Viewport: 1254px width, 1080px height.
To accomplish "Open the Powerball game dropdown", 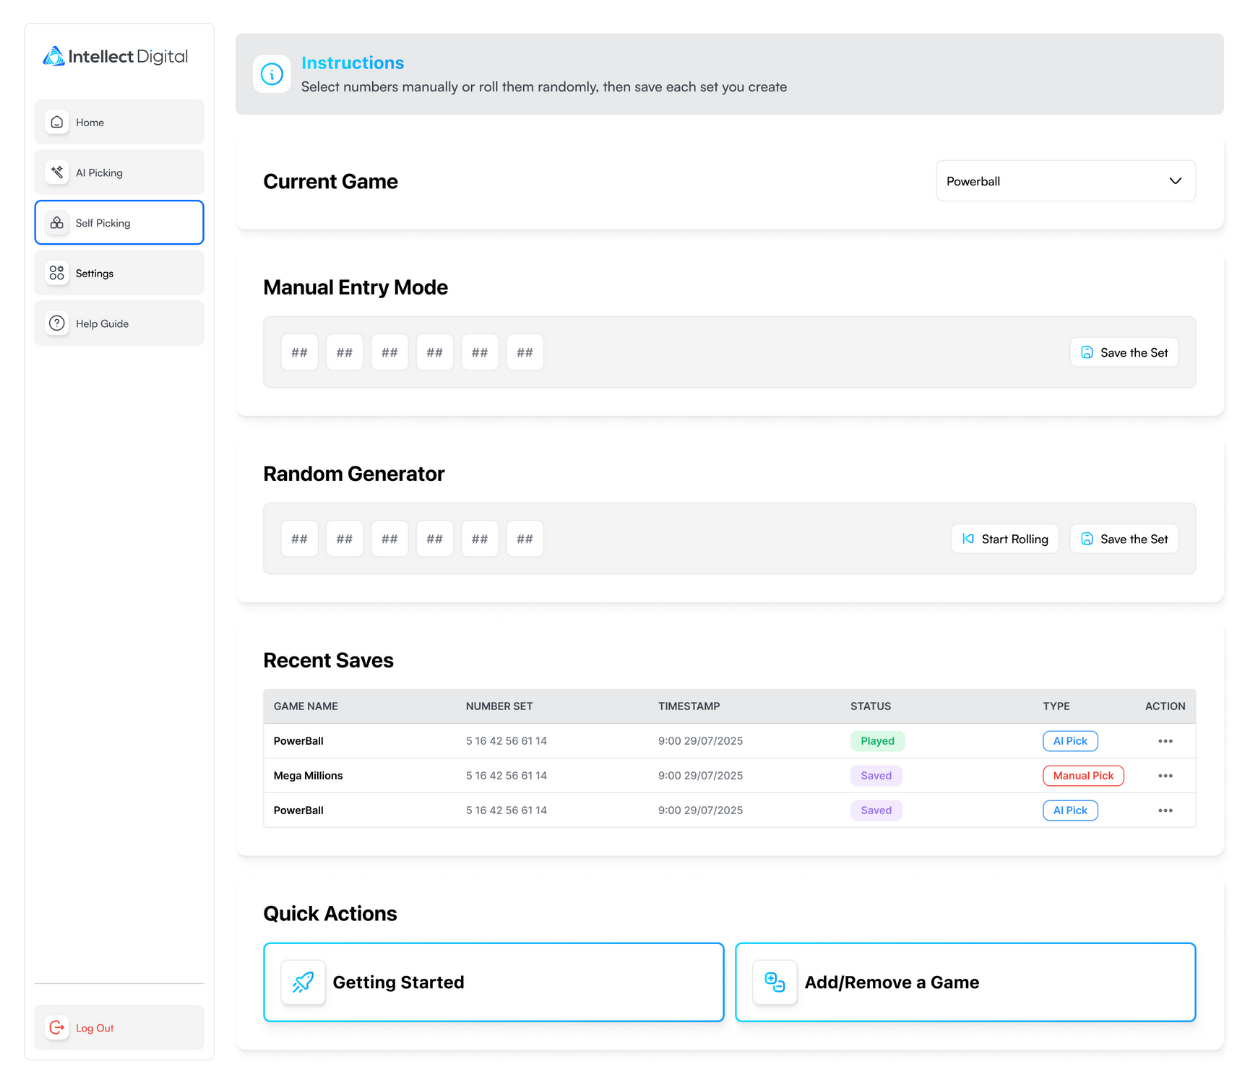I will (1065, 181).
